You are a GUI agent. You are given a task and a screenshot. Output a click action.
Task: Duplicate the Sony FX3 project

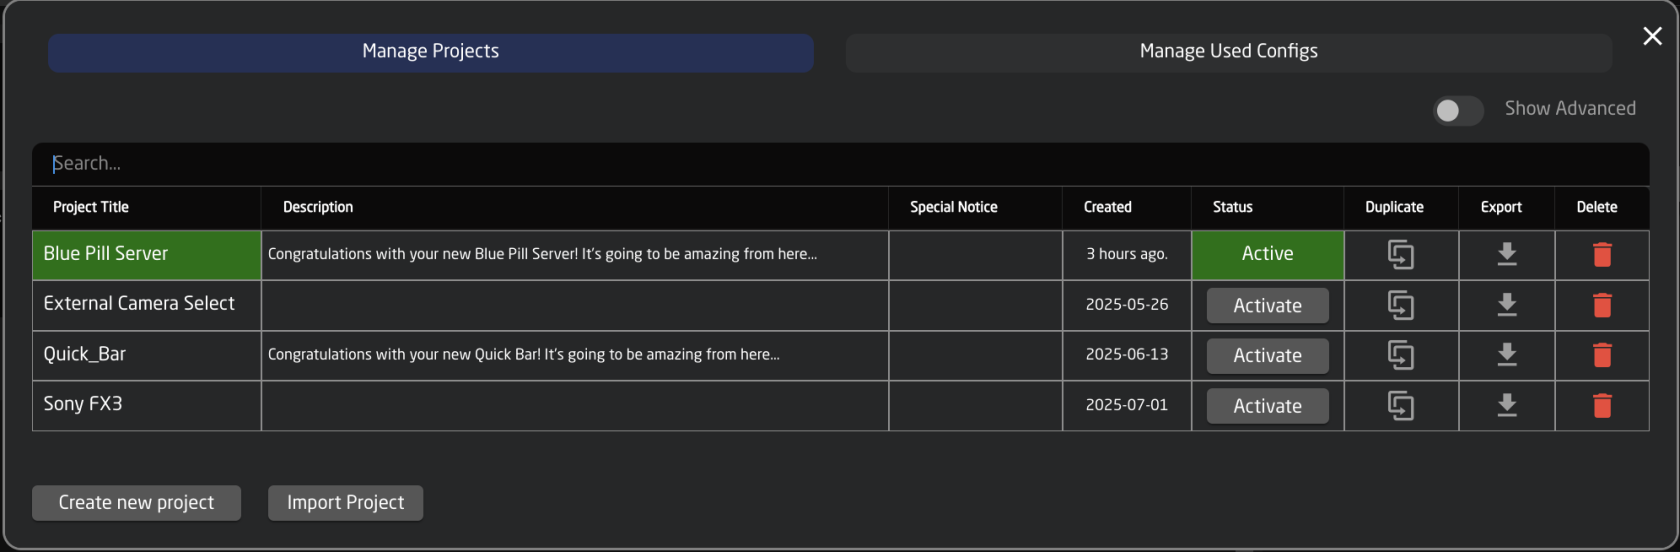pos(1401,406)
